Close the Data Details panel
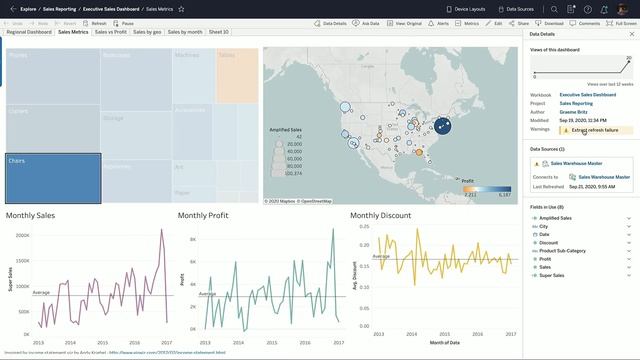 632,34
